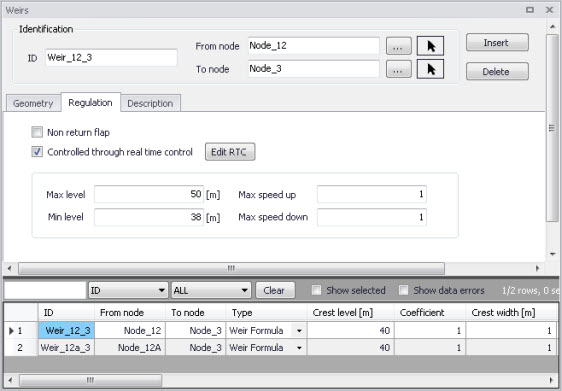Screen dimensions: 562x391
Task: Click Crest level cell in Weir_12_3 row
Action: [351, 330]
